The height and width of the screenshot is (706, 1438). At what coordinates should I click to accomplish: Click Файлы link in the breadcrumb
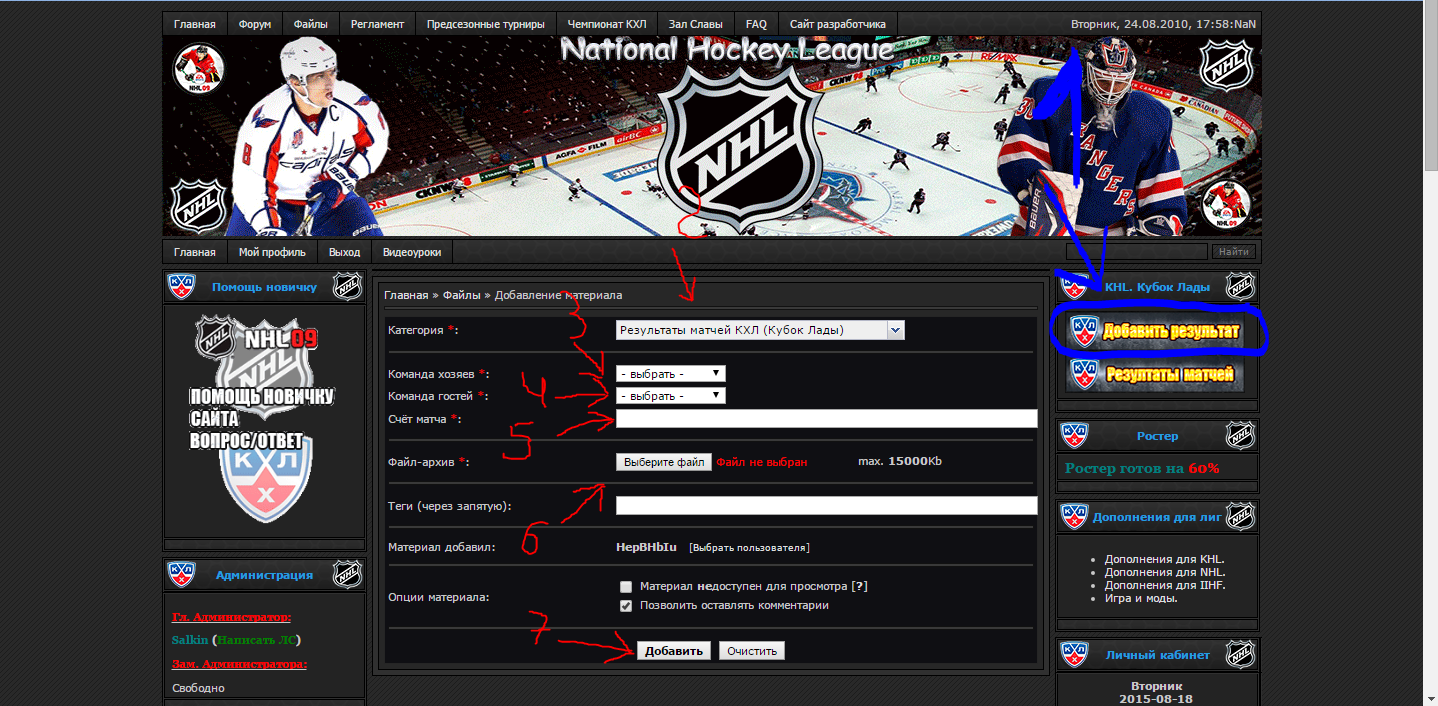coord(463,295)
